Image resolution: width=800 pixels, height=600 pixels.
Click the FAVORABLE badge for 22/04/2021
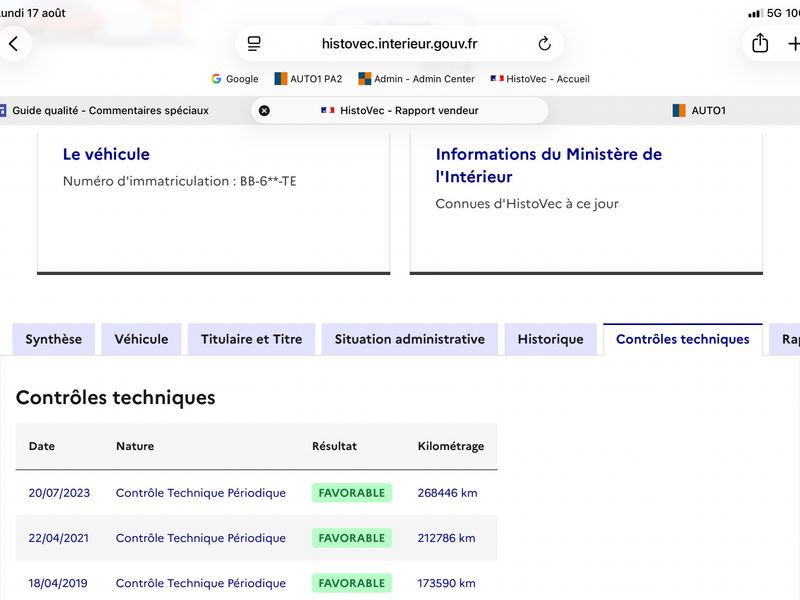352,538
